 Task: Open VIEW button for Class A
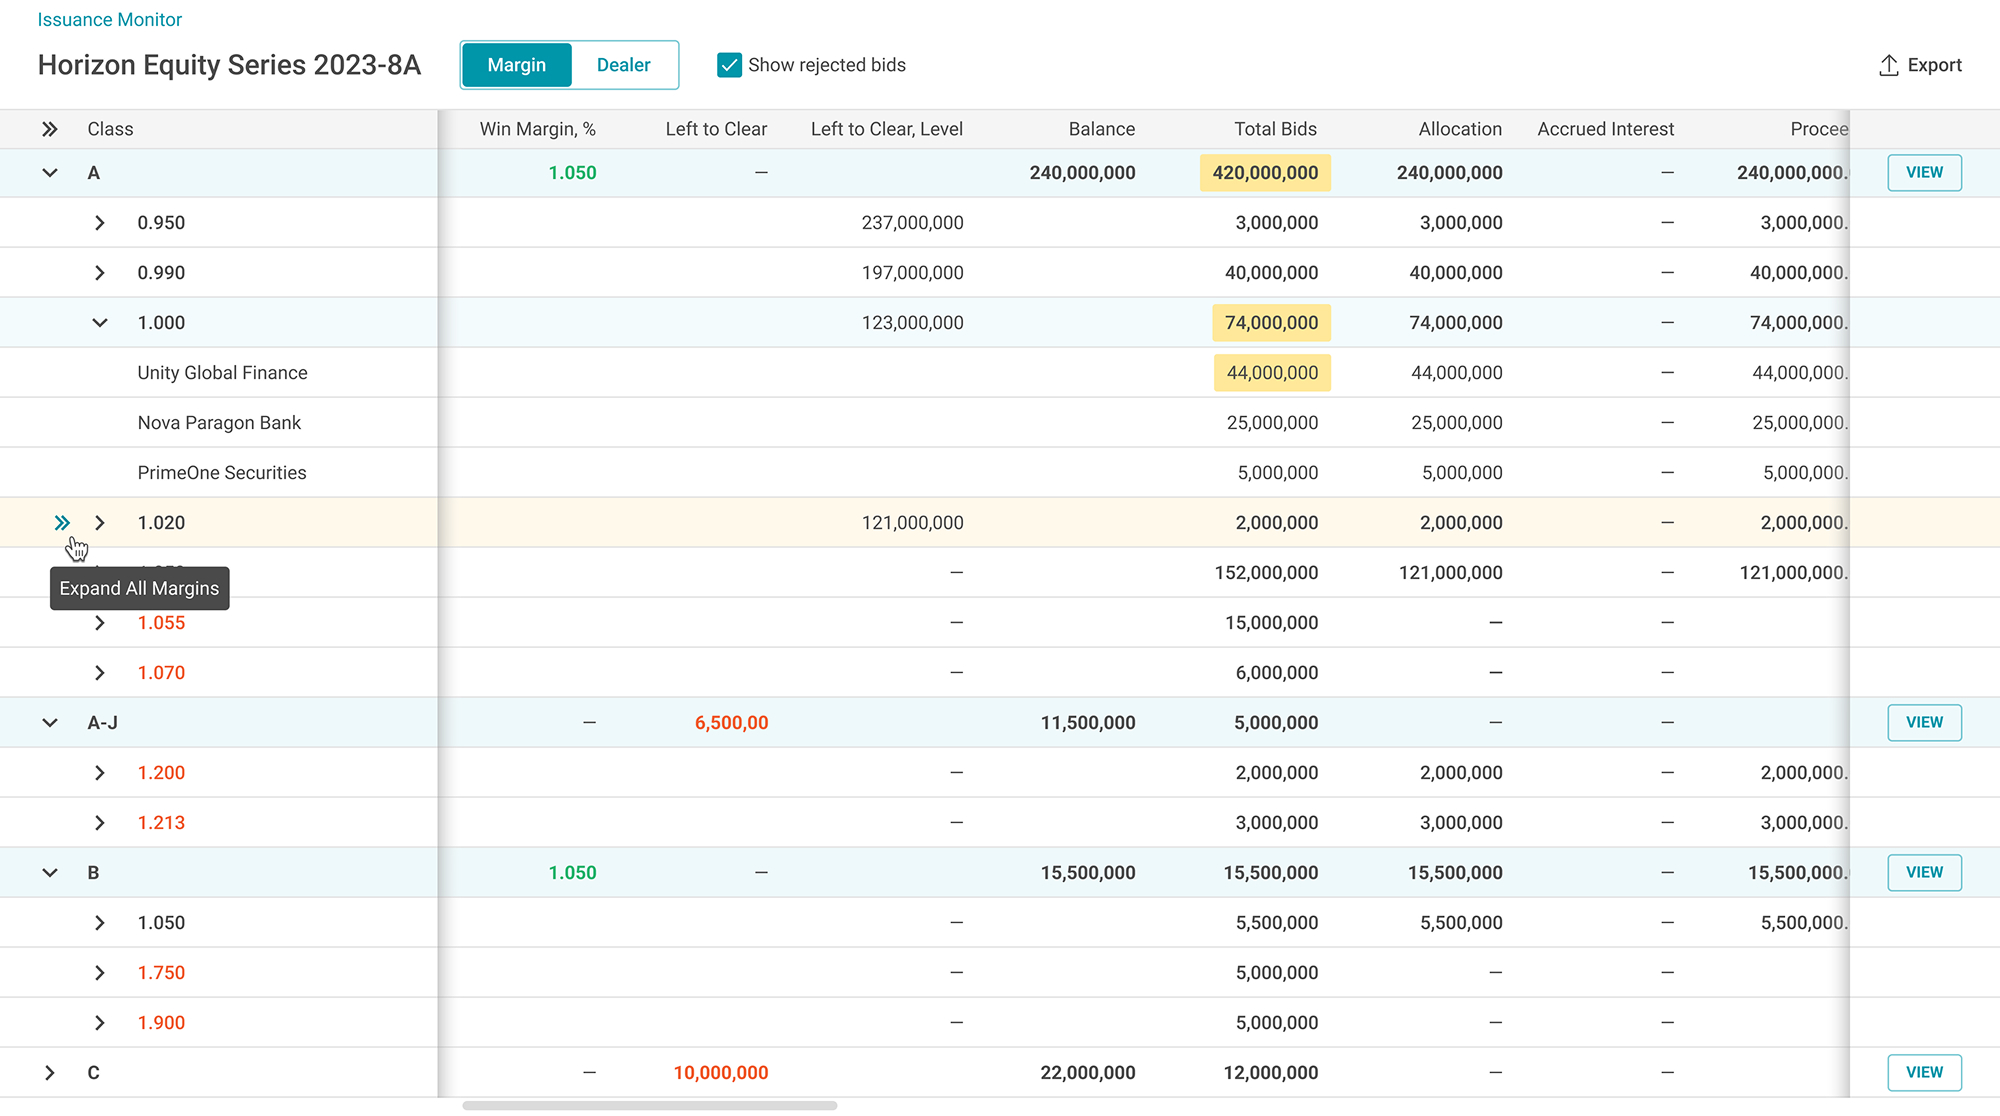click(x=1924, y=173)
